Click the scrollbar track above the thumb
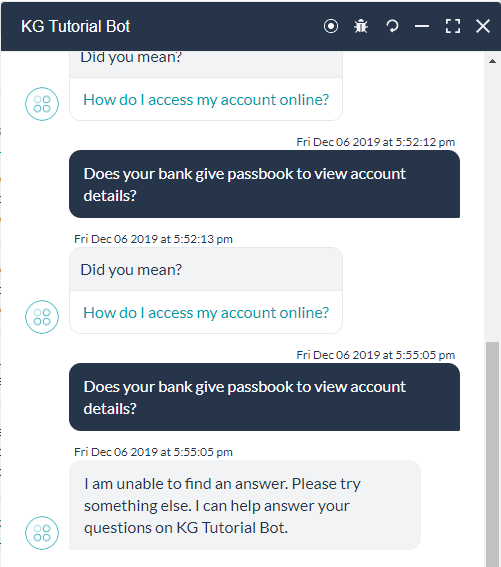This screenshot has height=567, width=501. pos(492,203)
